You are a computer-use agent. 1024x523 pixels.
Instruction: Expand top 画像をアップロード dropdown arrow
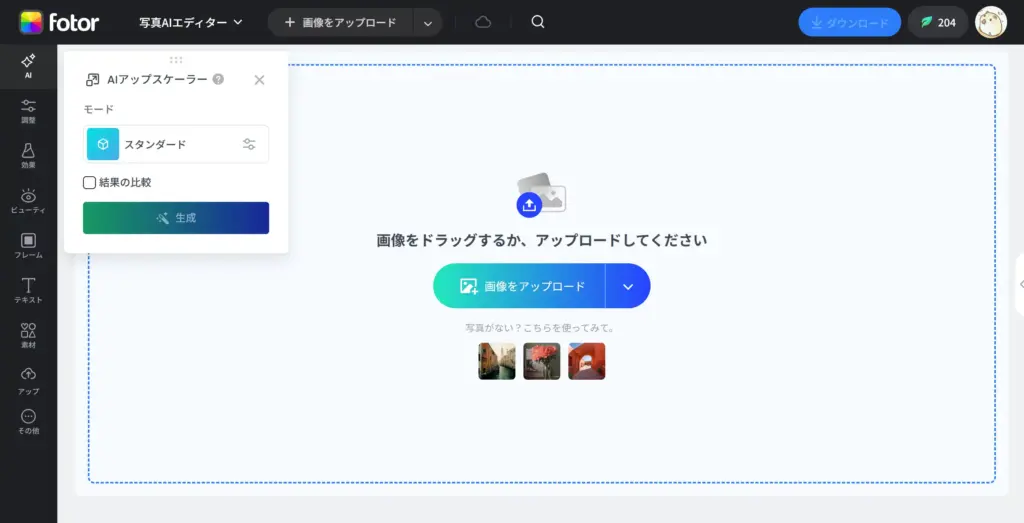(428, 23)
